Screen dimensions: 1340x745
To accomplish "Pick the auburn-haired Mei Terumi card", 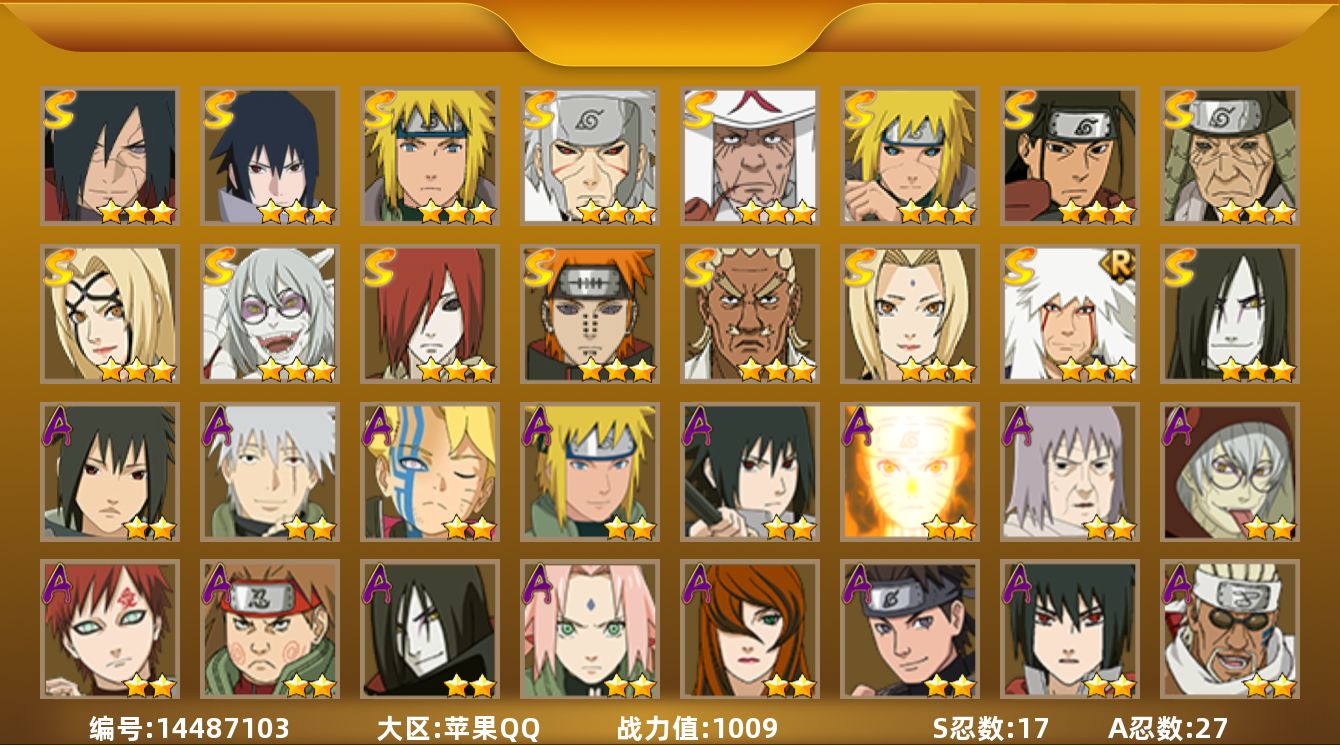I will (750, 630).
